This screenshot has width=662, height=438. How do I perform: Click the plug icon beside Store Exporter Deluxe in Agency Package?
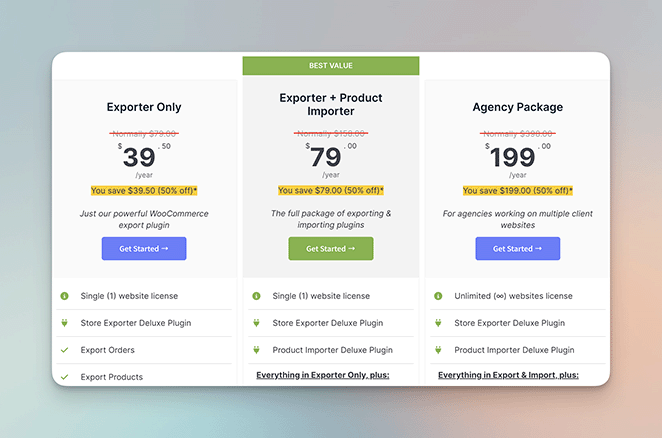439,323
